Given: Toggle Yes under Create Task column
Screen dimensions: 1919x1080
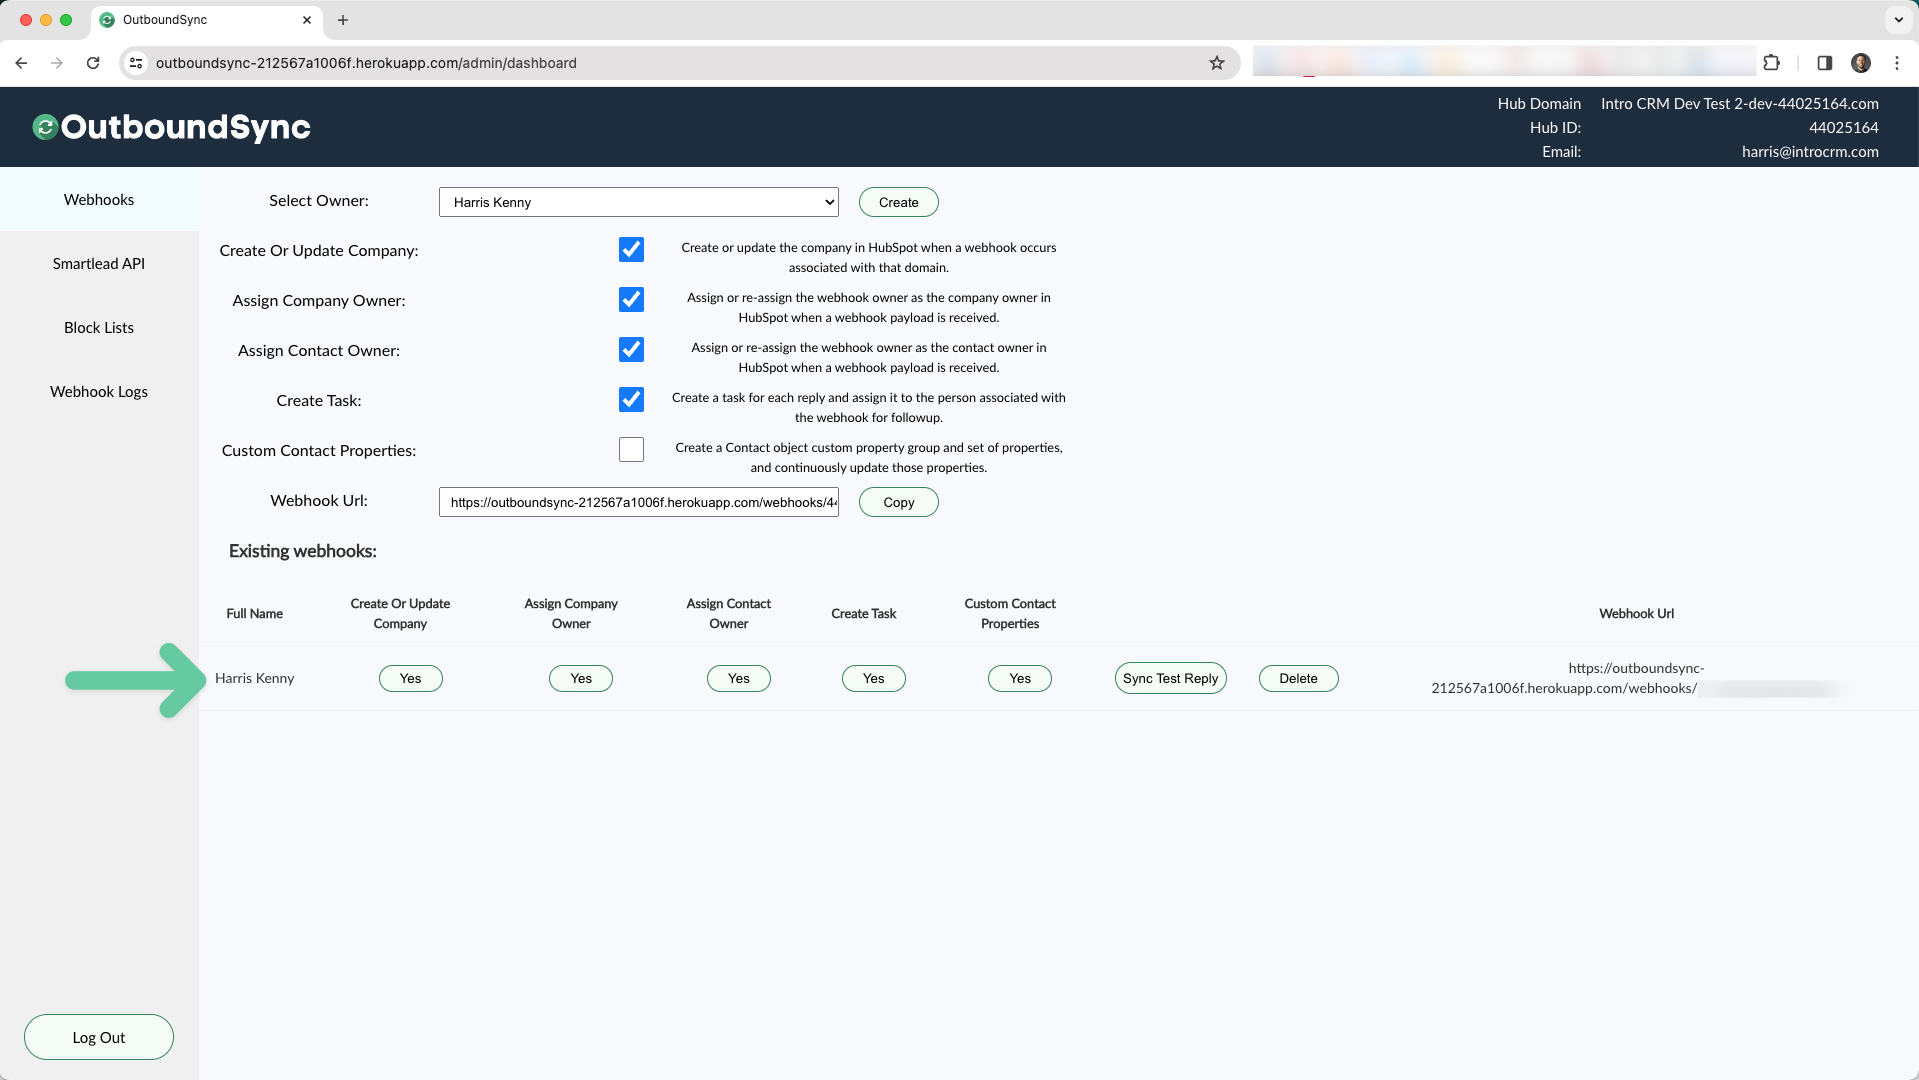Looking at the screenshot, I should click(873, 678).
